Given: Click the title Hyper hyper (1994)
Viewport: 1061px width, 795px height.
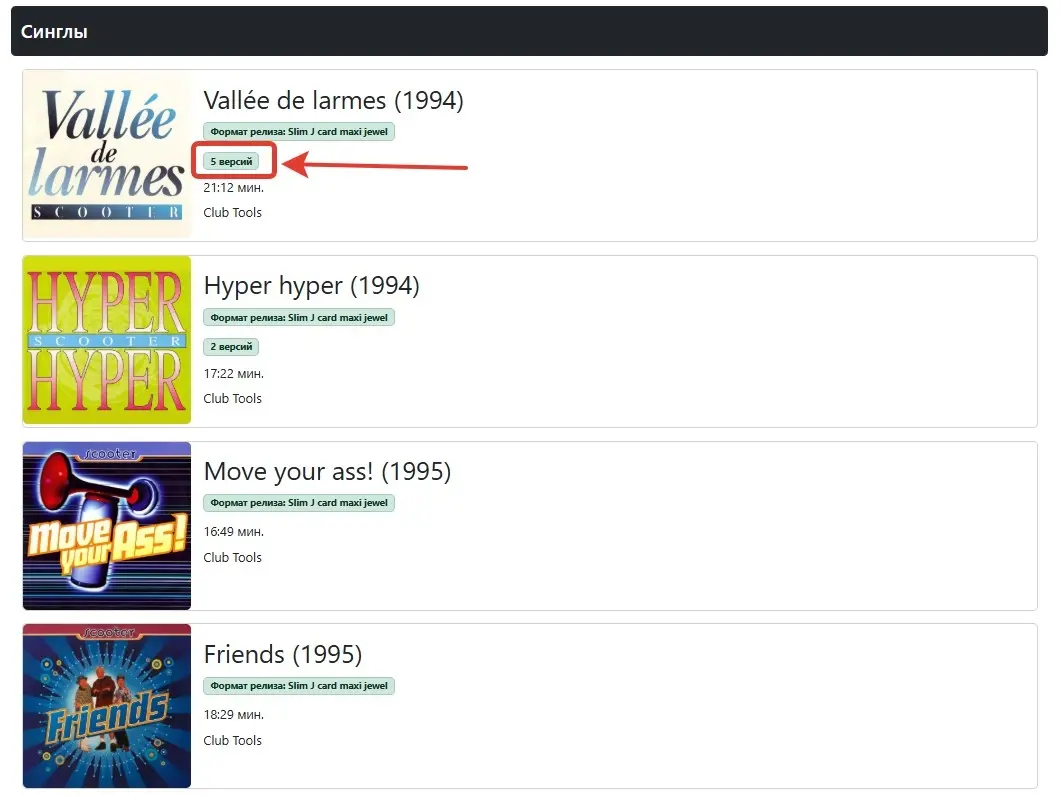Looking at the screenshot, I should point(311,286).
